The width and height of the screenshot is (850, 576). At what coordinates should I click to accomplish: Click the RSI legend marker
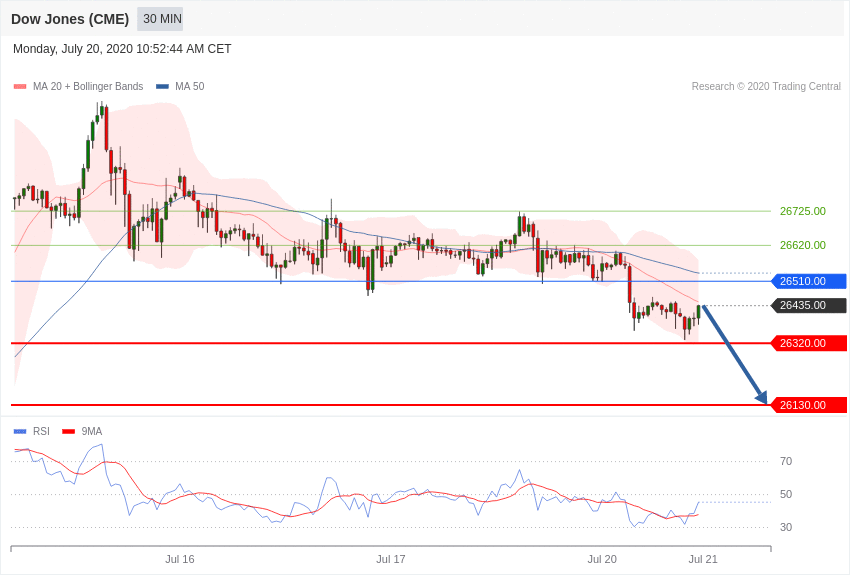pyautogui.click(x=20, y=432)
